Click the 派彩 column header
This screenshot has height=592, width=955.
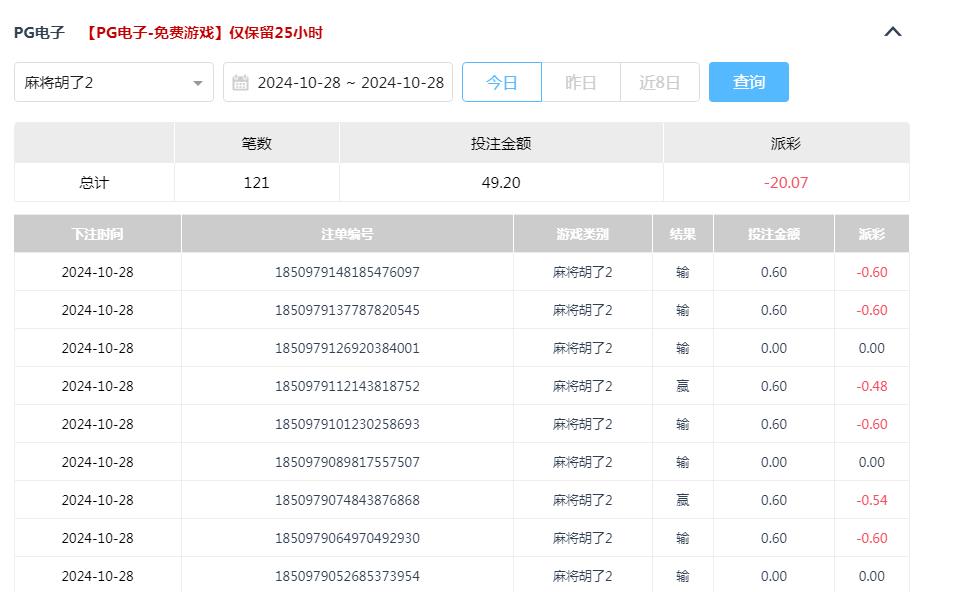871,232
